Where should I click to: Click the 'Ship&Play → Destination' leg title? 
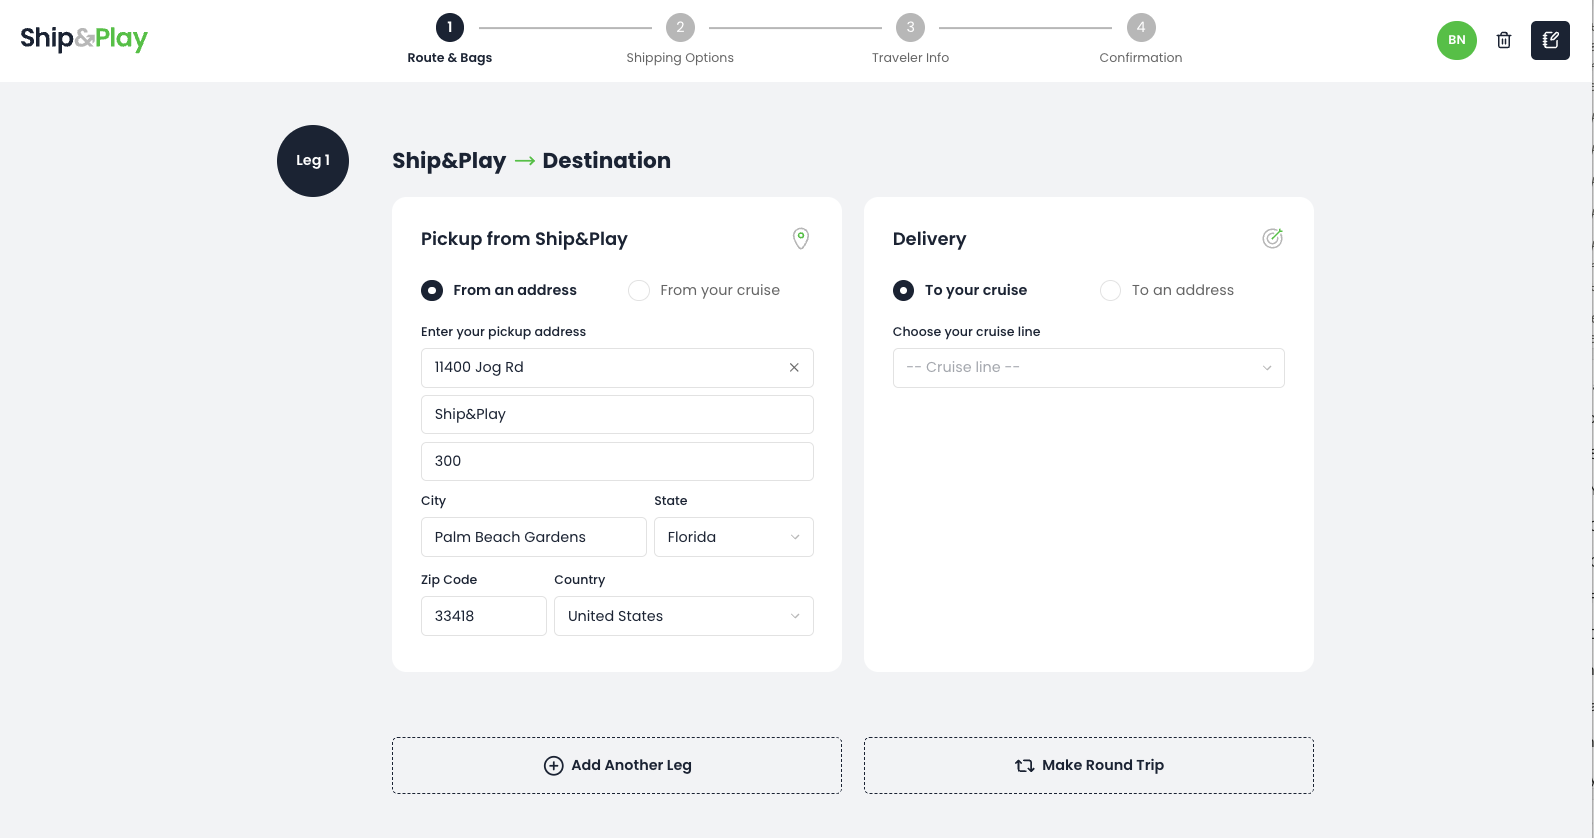[x=531, y=161]
